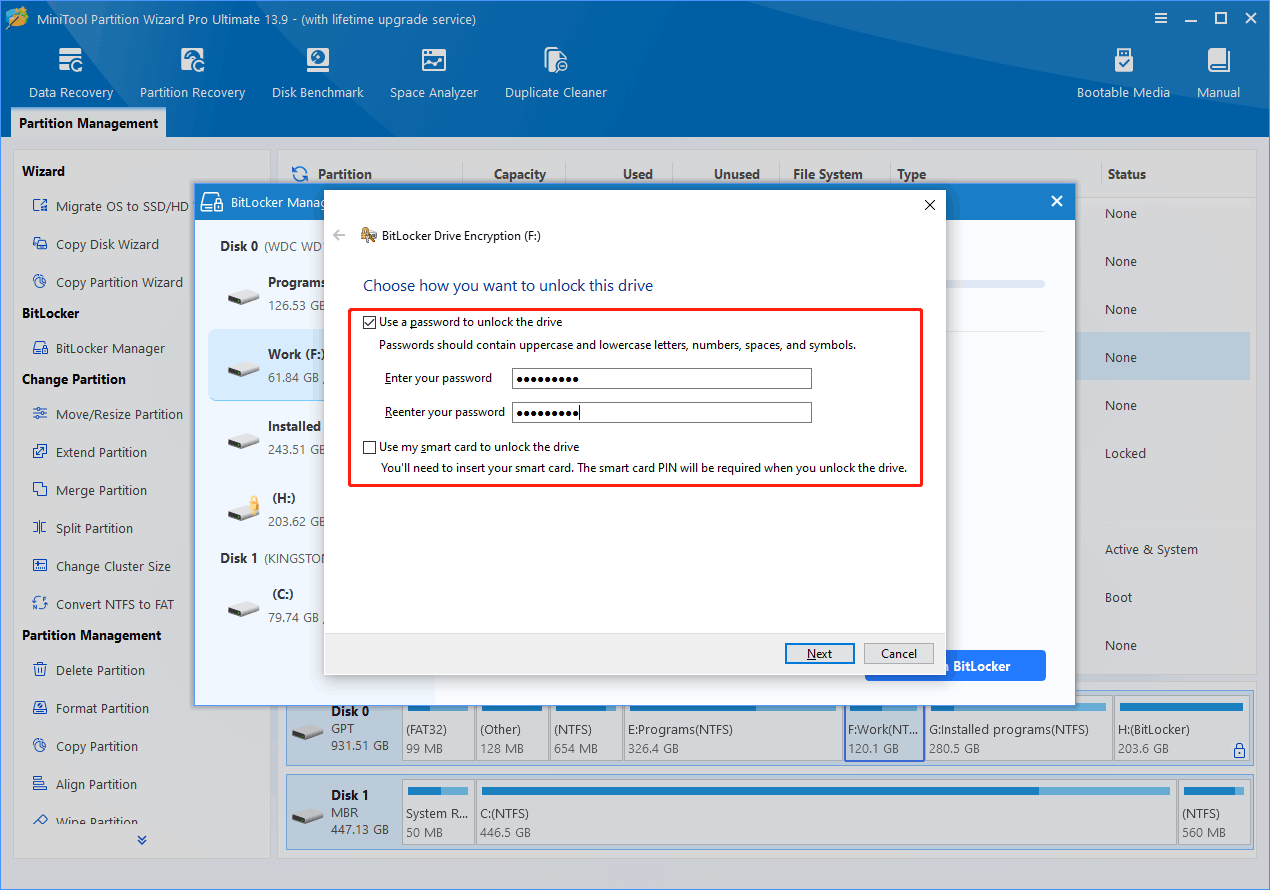Click the Copy Disk Wizard icon

pos(40,244)
